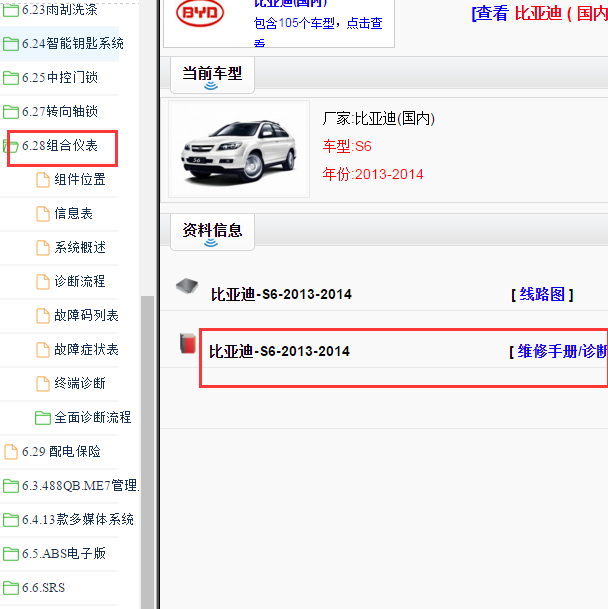Click the BYD brand logo
608x609 pixels.
200,13
